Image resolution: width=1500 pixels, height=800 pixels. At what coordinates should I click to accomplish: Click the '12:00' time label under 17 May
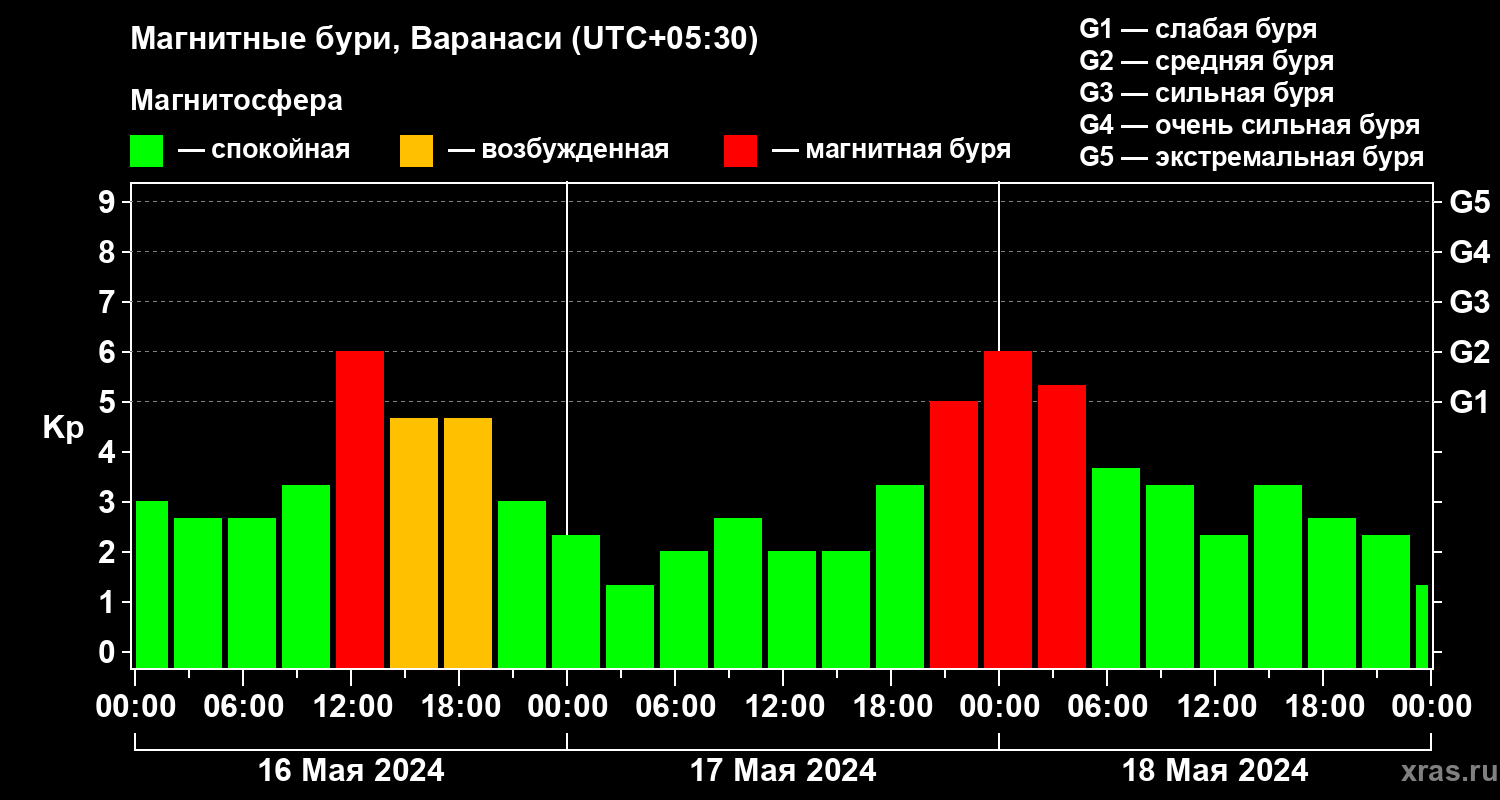[x=783, y=706]
